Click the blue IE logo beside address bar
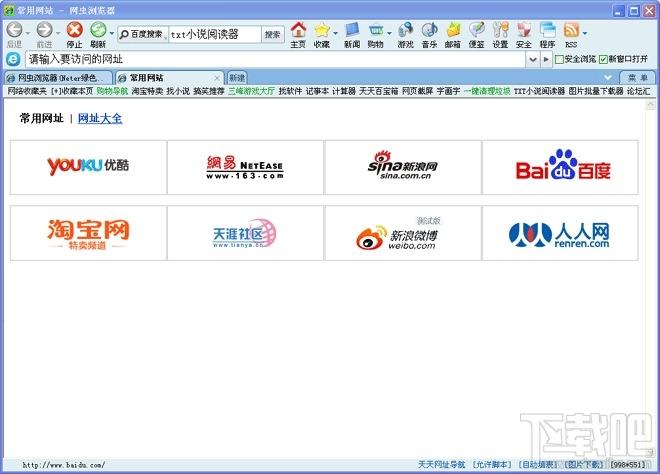The height and width of the screenshot is (474, 660). 13,59
